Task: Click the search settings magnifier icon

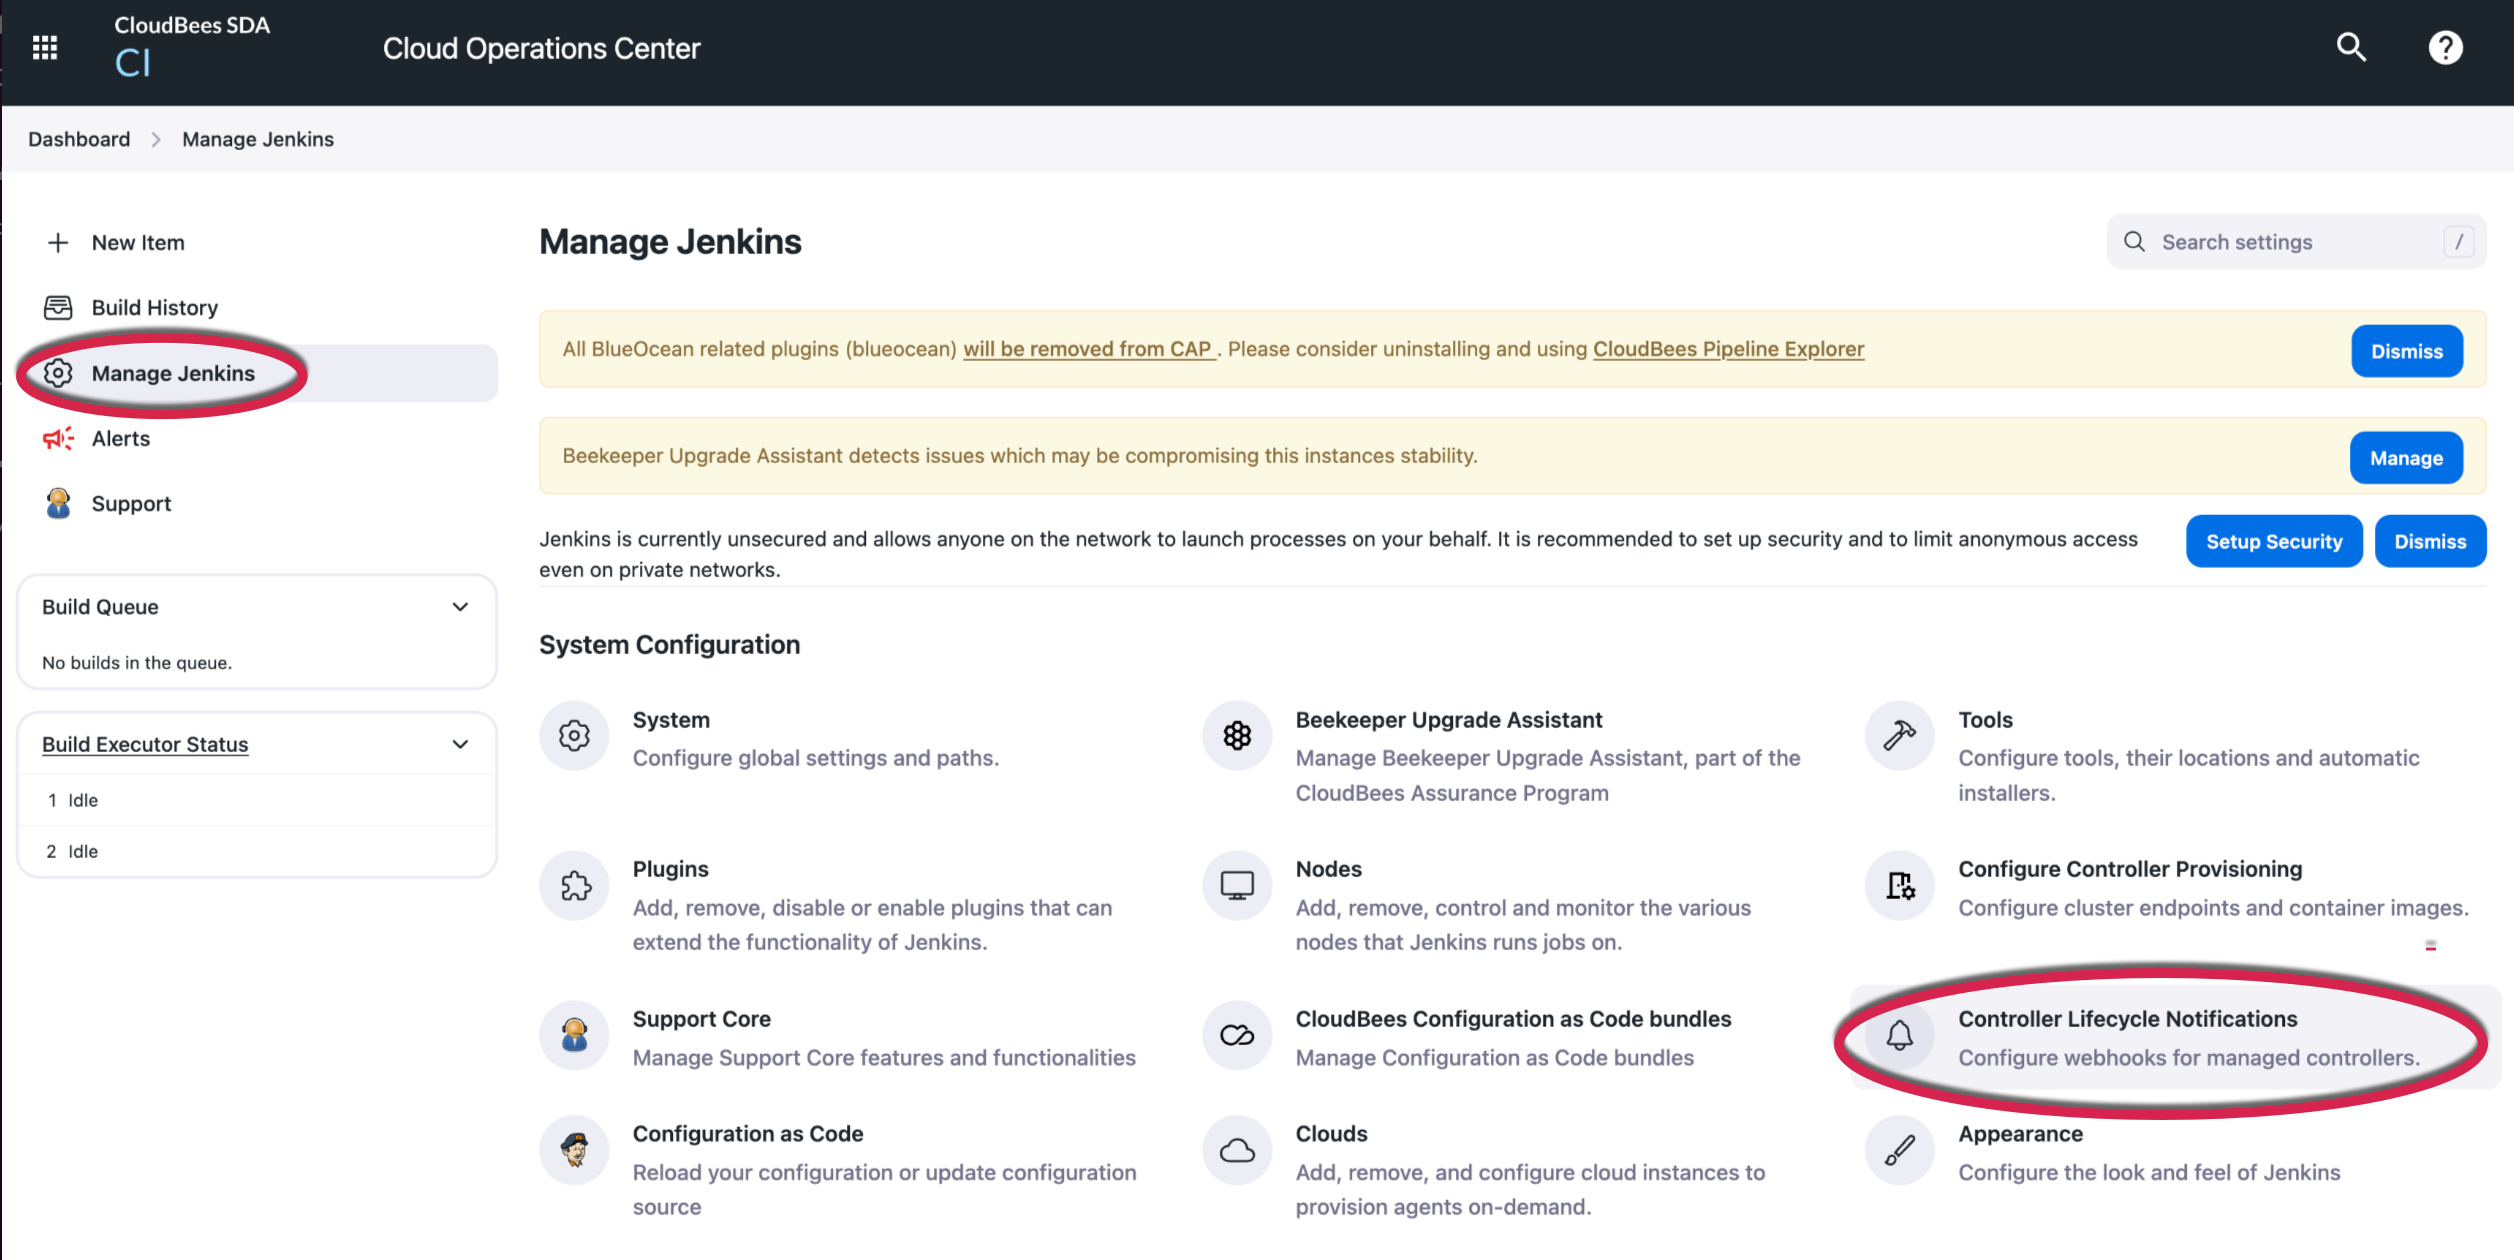Action: [x=2134, y=242]
